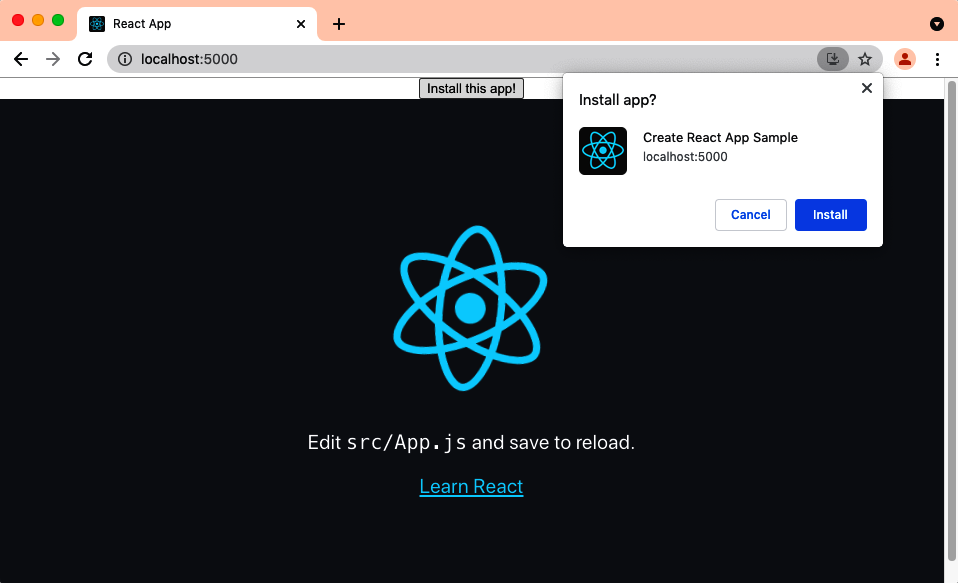Open the Chrome profile avatar
This screenshot has height=583, width=958.
pos(905,59)
